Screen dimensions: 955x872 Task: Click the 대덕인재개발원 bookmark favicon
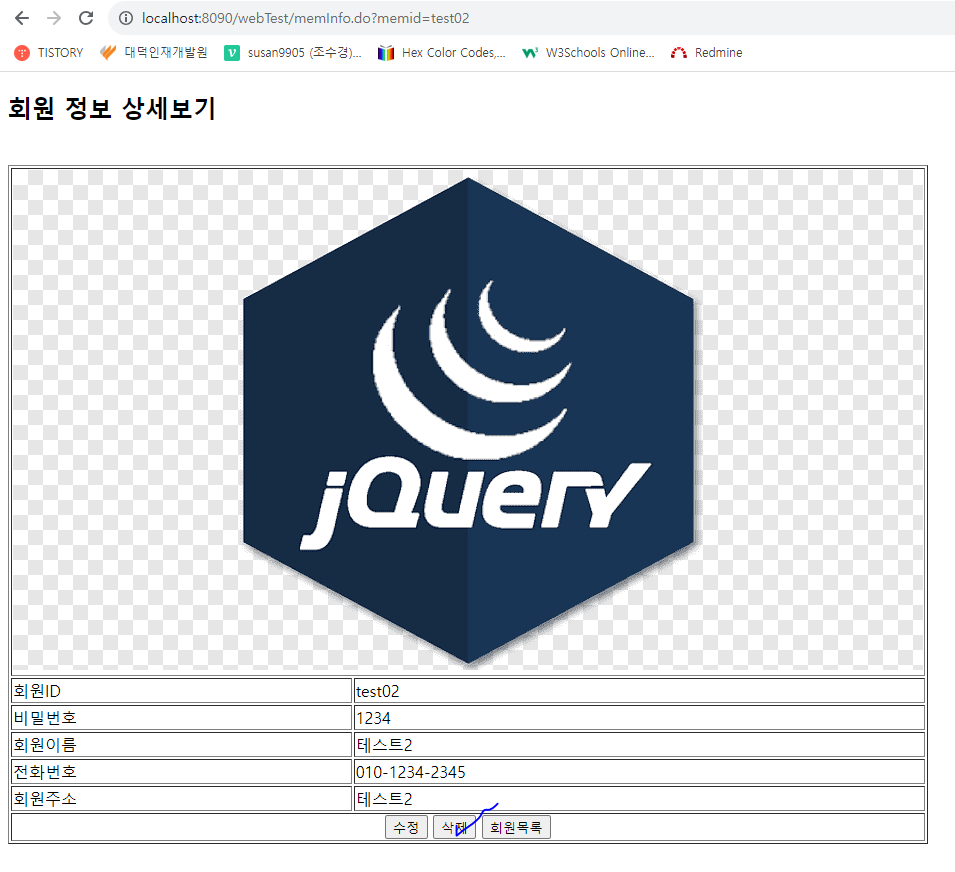coord(108,53)
